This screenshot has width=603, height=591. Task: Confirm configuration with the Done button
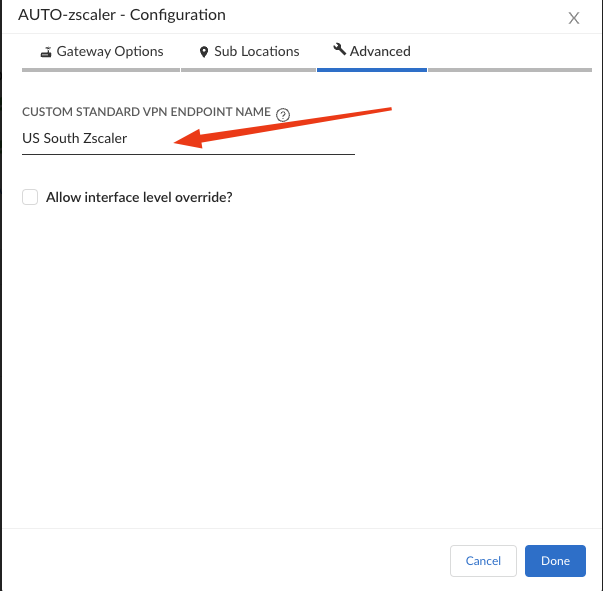pos(555,561)
